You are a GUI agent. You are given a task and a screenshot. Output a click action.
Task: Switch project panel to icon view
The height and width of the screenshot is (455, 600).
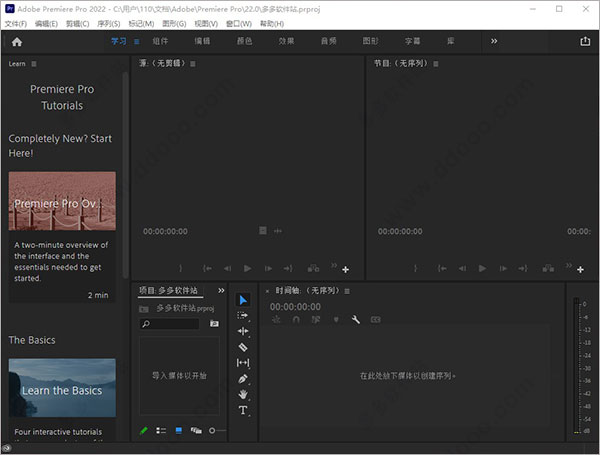point(179,431)
